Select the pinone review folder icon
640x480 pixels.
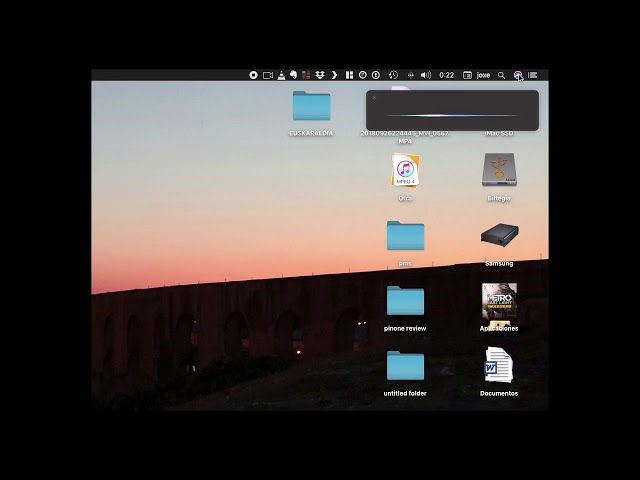(405, 301)
